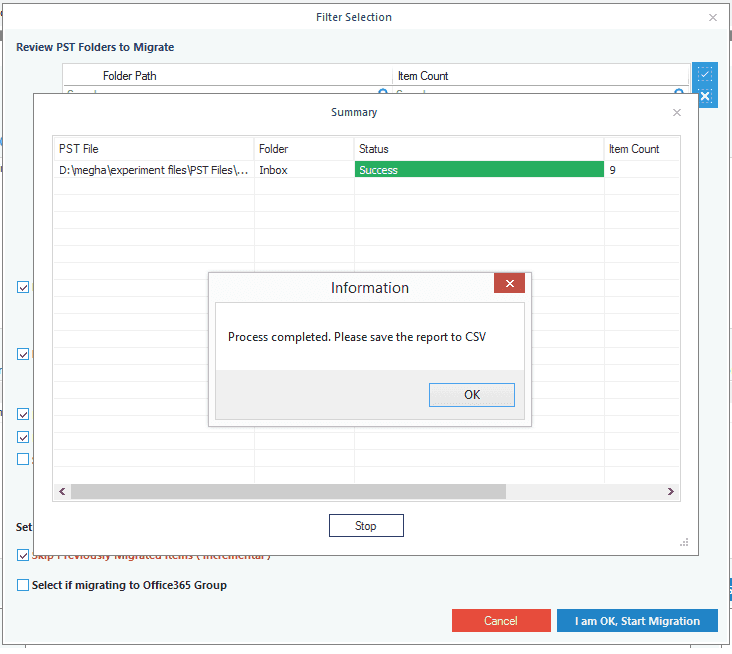
Task: Click the item count value 9
Action: pos(612,170)
